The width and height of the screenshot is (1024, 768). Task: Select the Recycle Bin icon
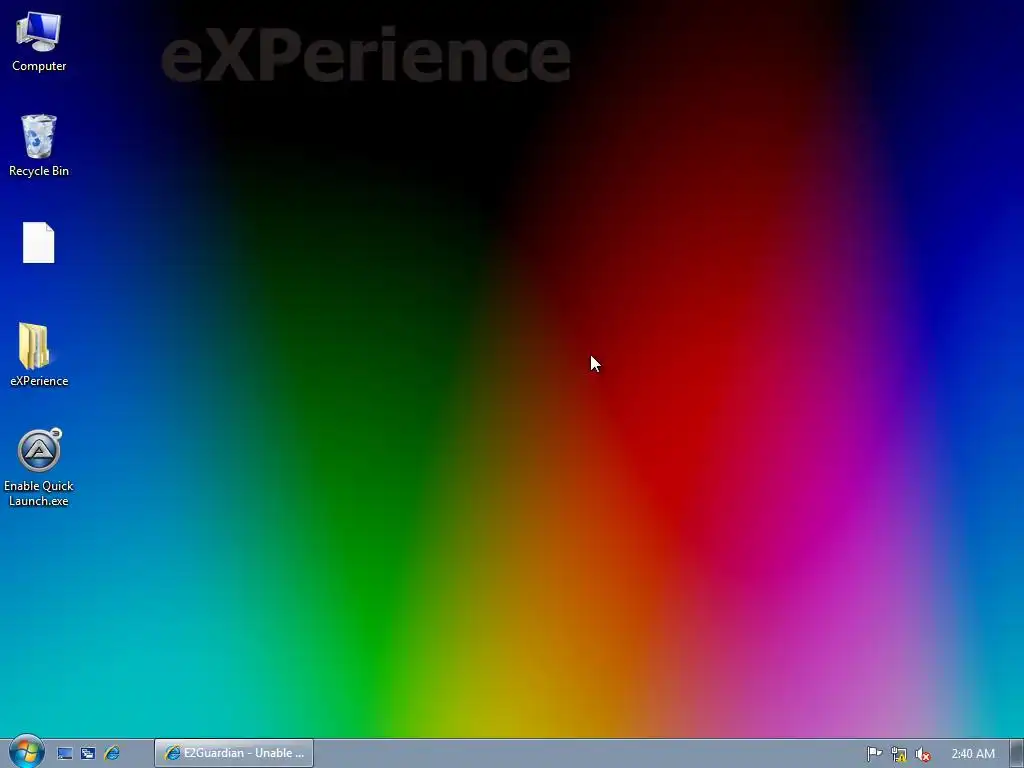[39, 146]
